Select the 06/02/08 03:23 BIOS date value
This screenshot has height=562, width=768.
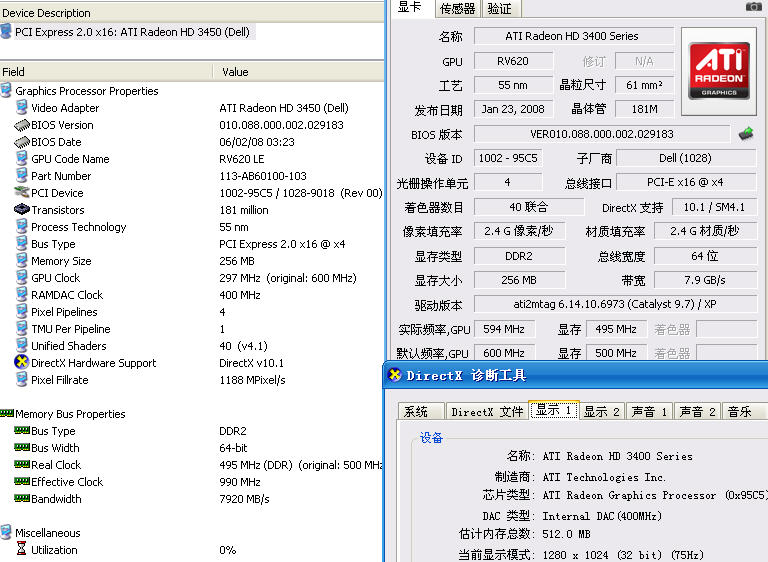coord(257,142)
